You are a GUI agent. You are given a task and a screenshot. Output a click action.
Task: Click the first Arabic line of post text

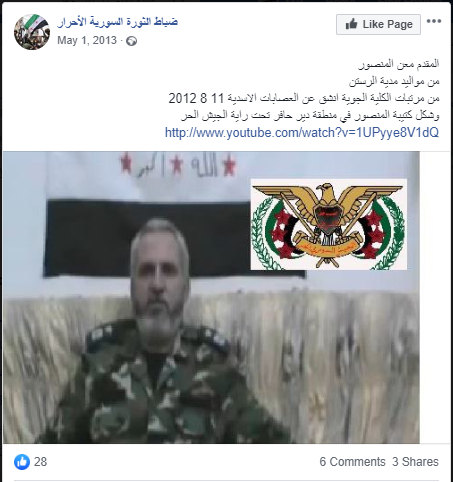pyautogui.click(x=399, y=64)
